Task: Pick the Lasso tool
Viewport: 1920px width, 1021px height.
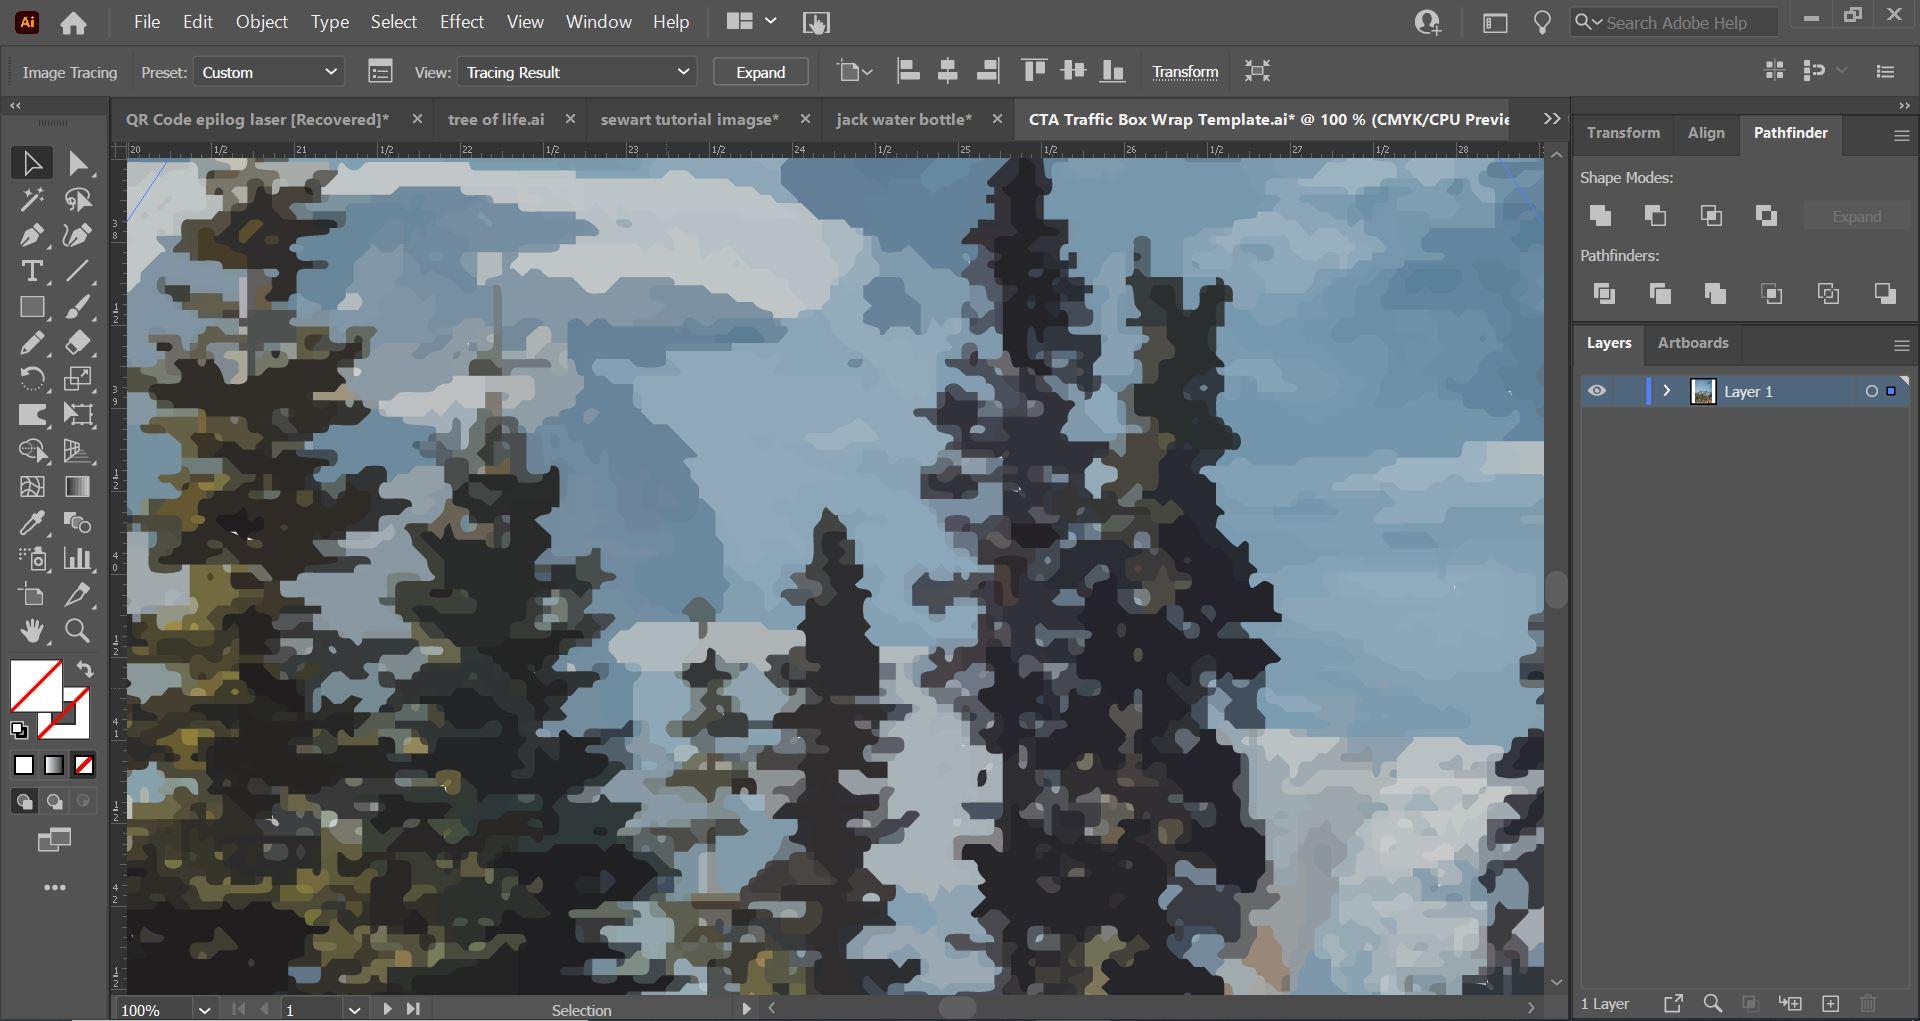Action: pos(78,199)
